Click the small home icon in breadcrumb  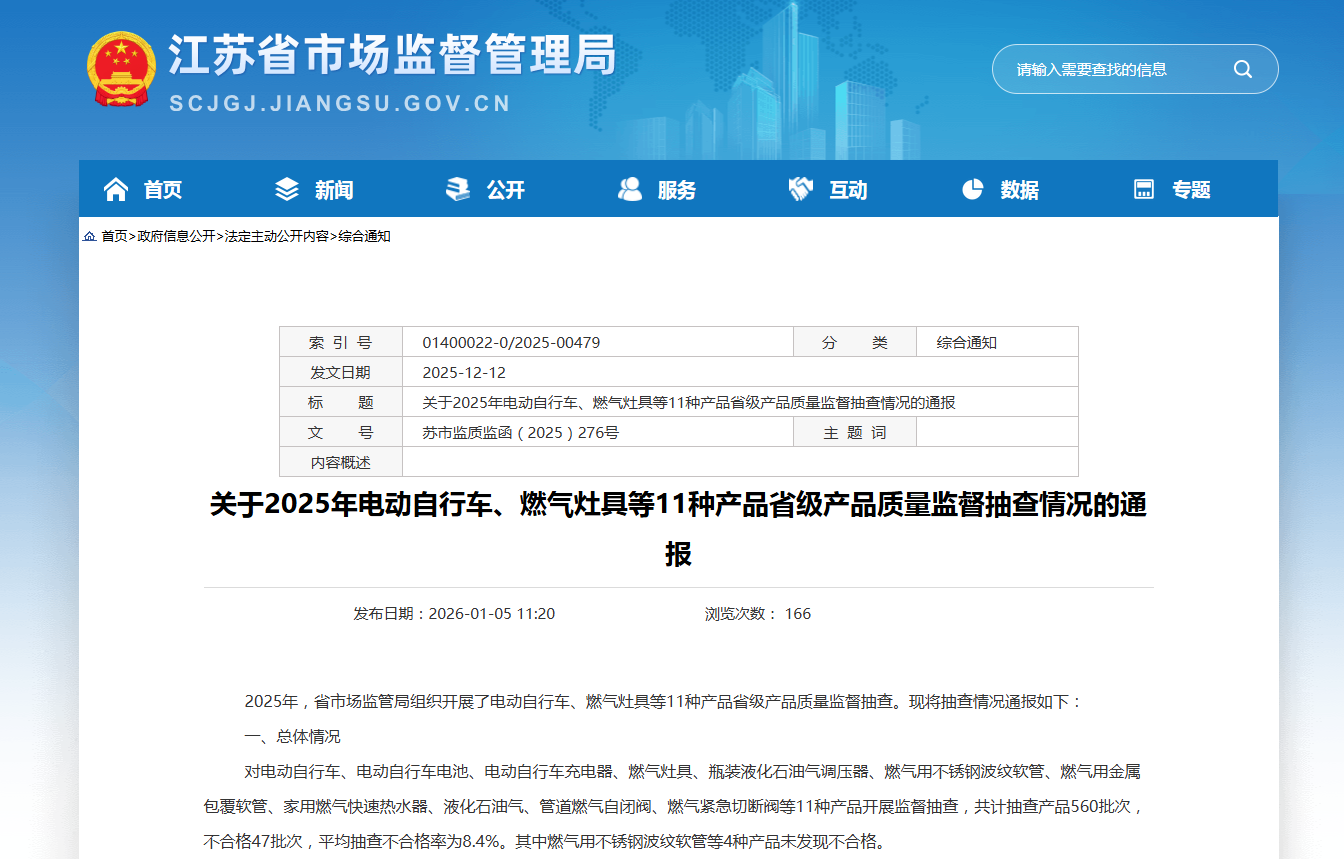click(90, 237)
